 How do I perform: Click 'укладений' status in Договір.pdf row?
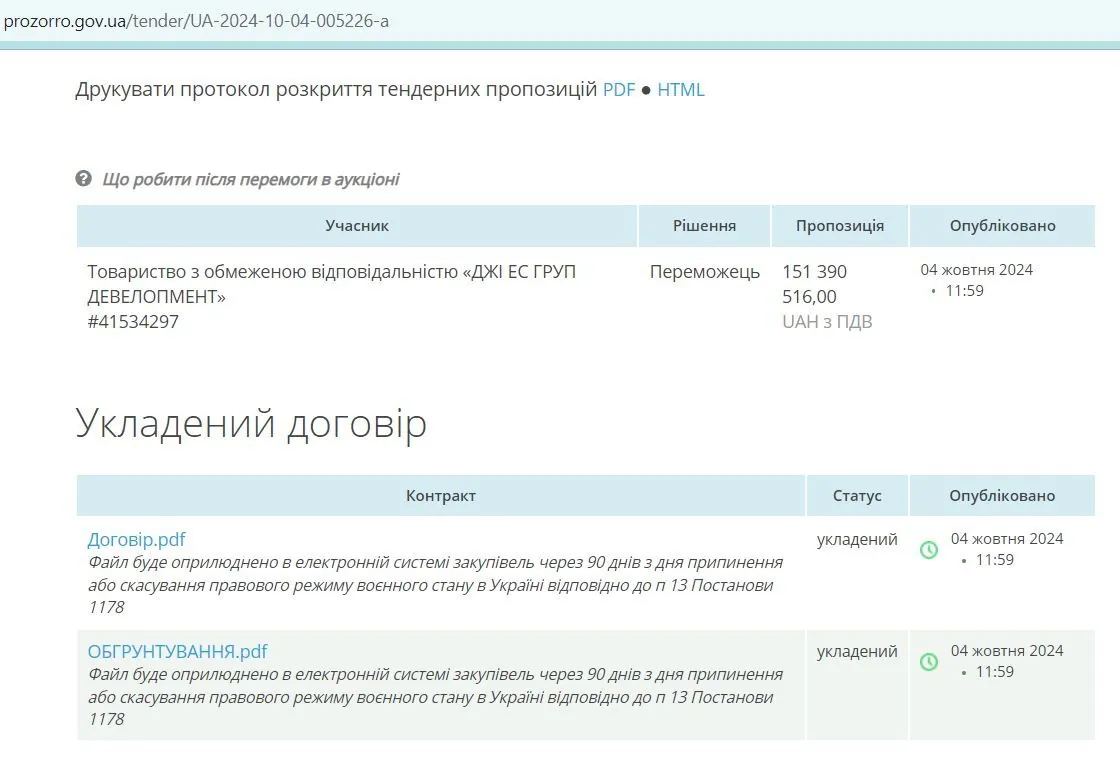(x=857, y=540)
